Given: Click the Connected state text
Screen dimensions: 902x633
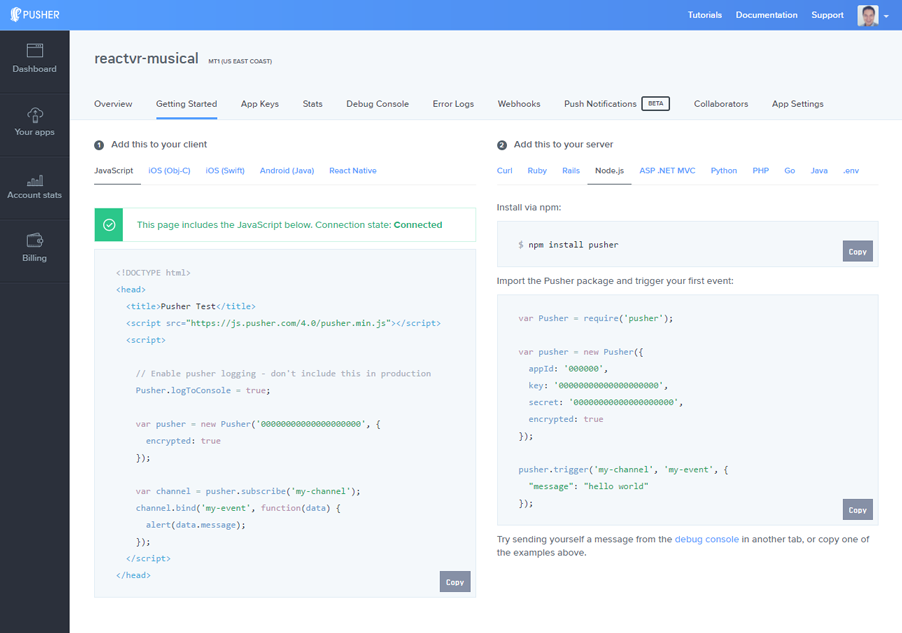Looking at the screenshot, I should [x=418, y=225].
